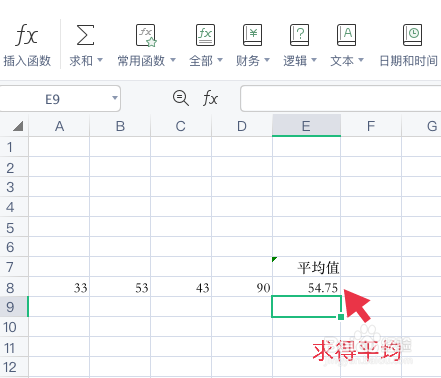Select the 平均值 label cell

coord(306,267)
